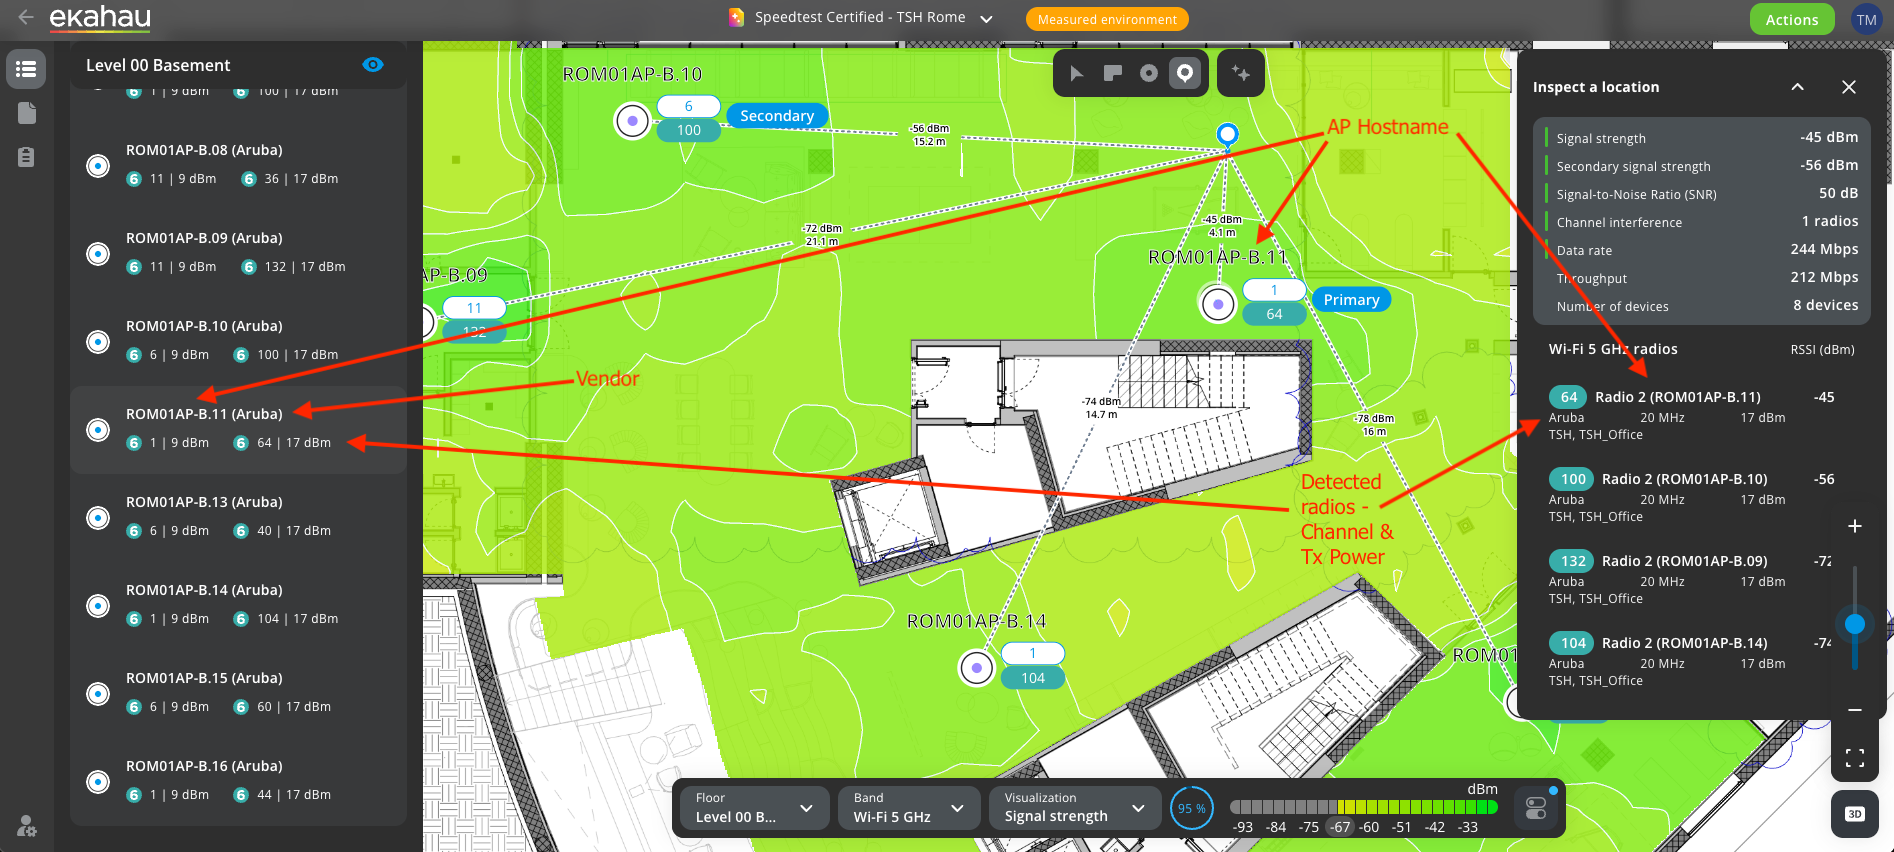
Task: Click the AP icon next to ROM01AP-B.16
Action: (x=98, y=782)
